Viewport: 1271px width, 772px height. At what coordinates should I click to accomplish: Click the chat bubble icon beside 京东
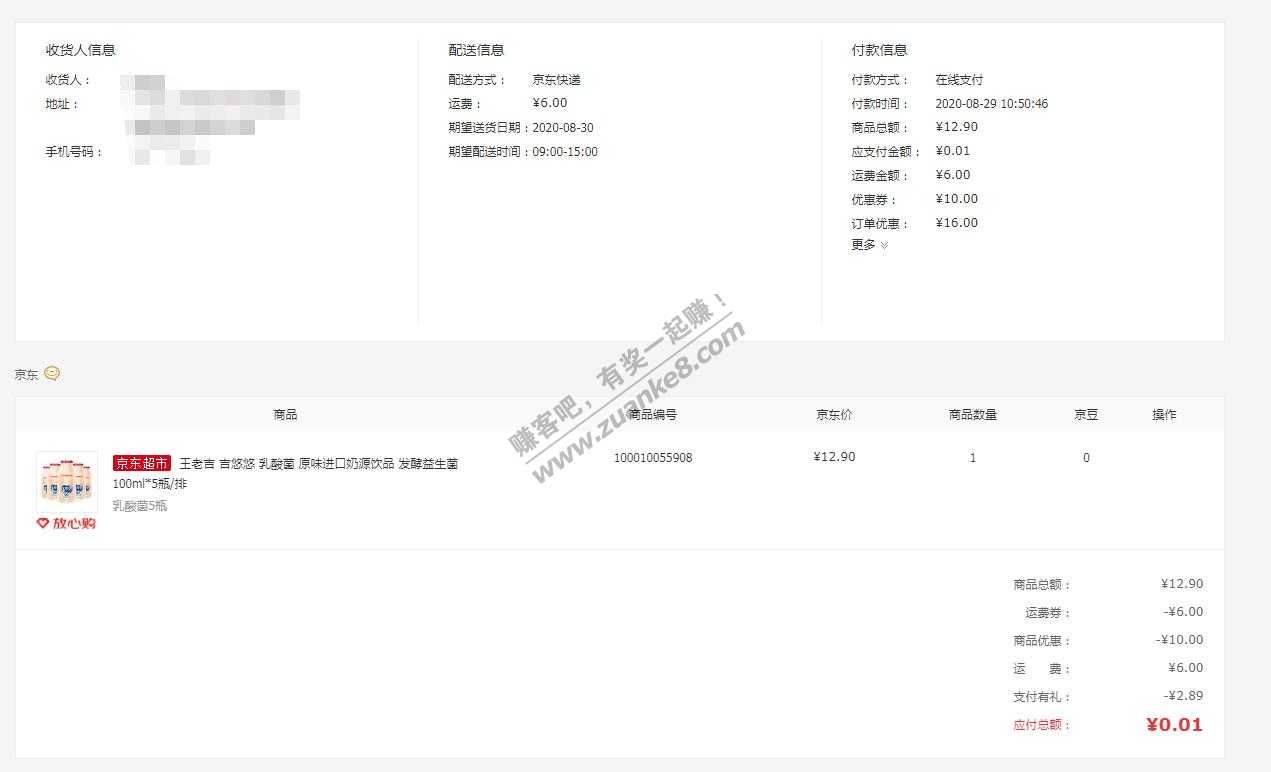point(52,374)
